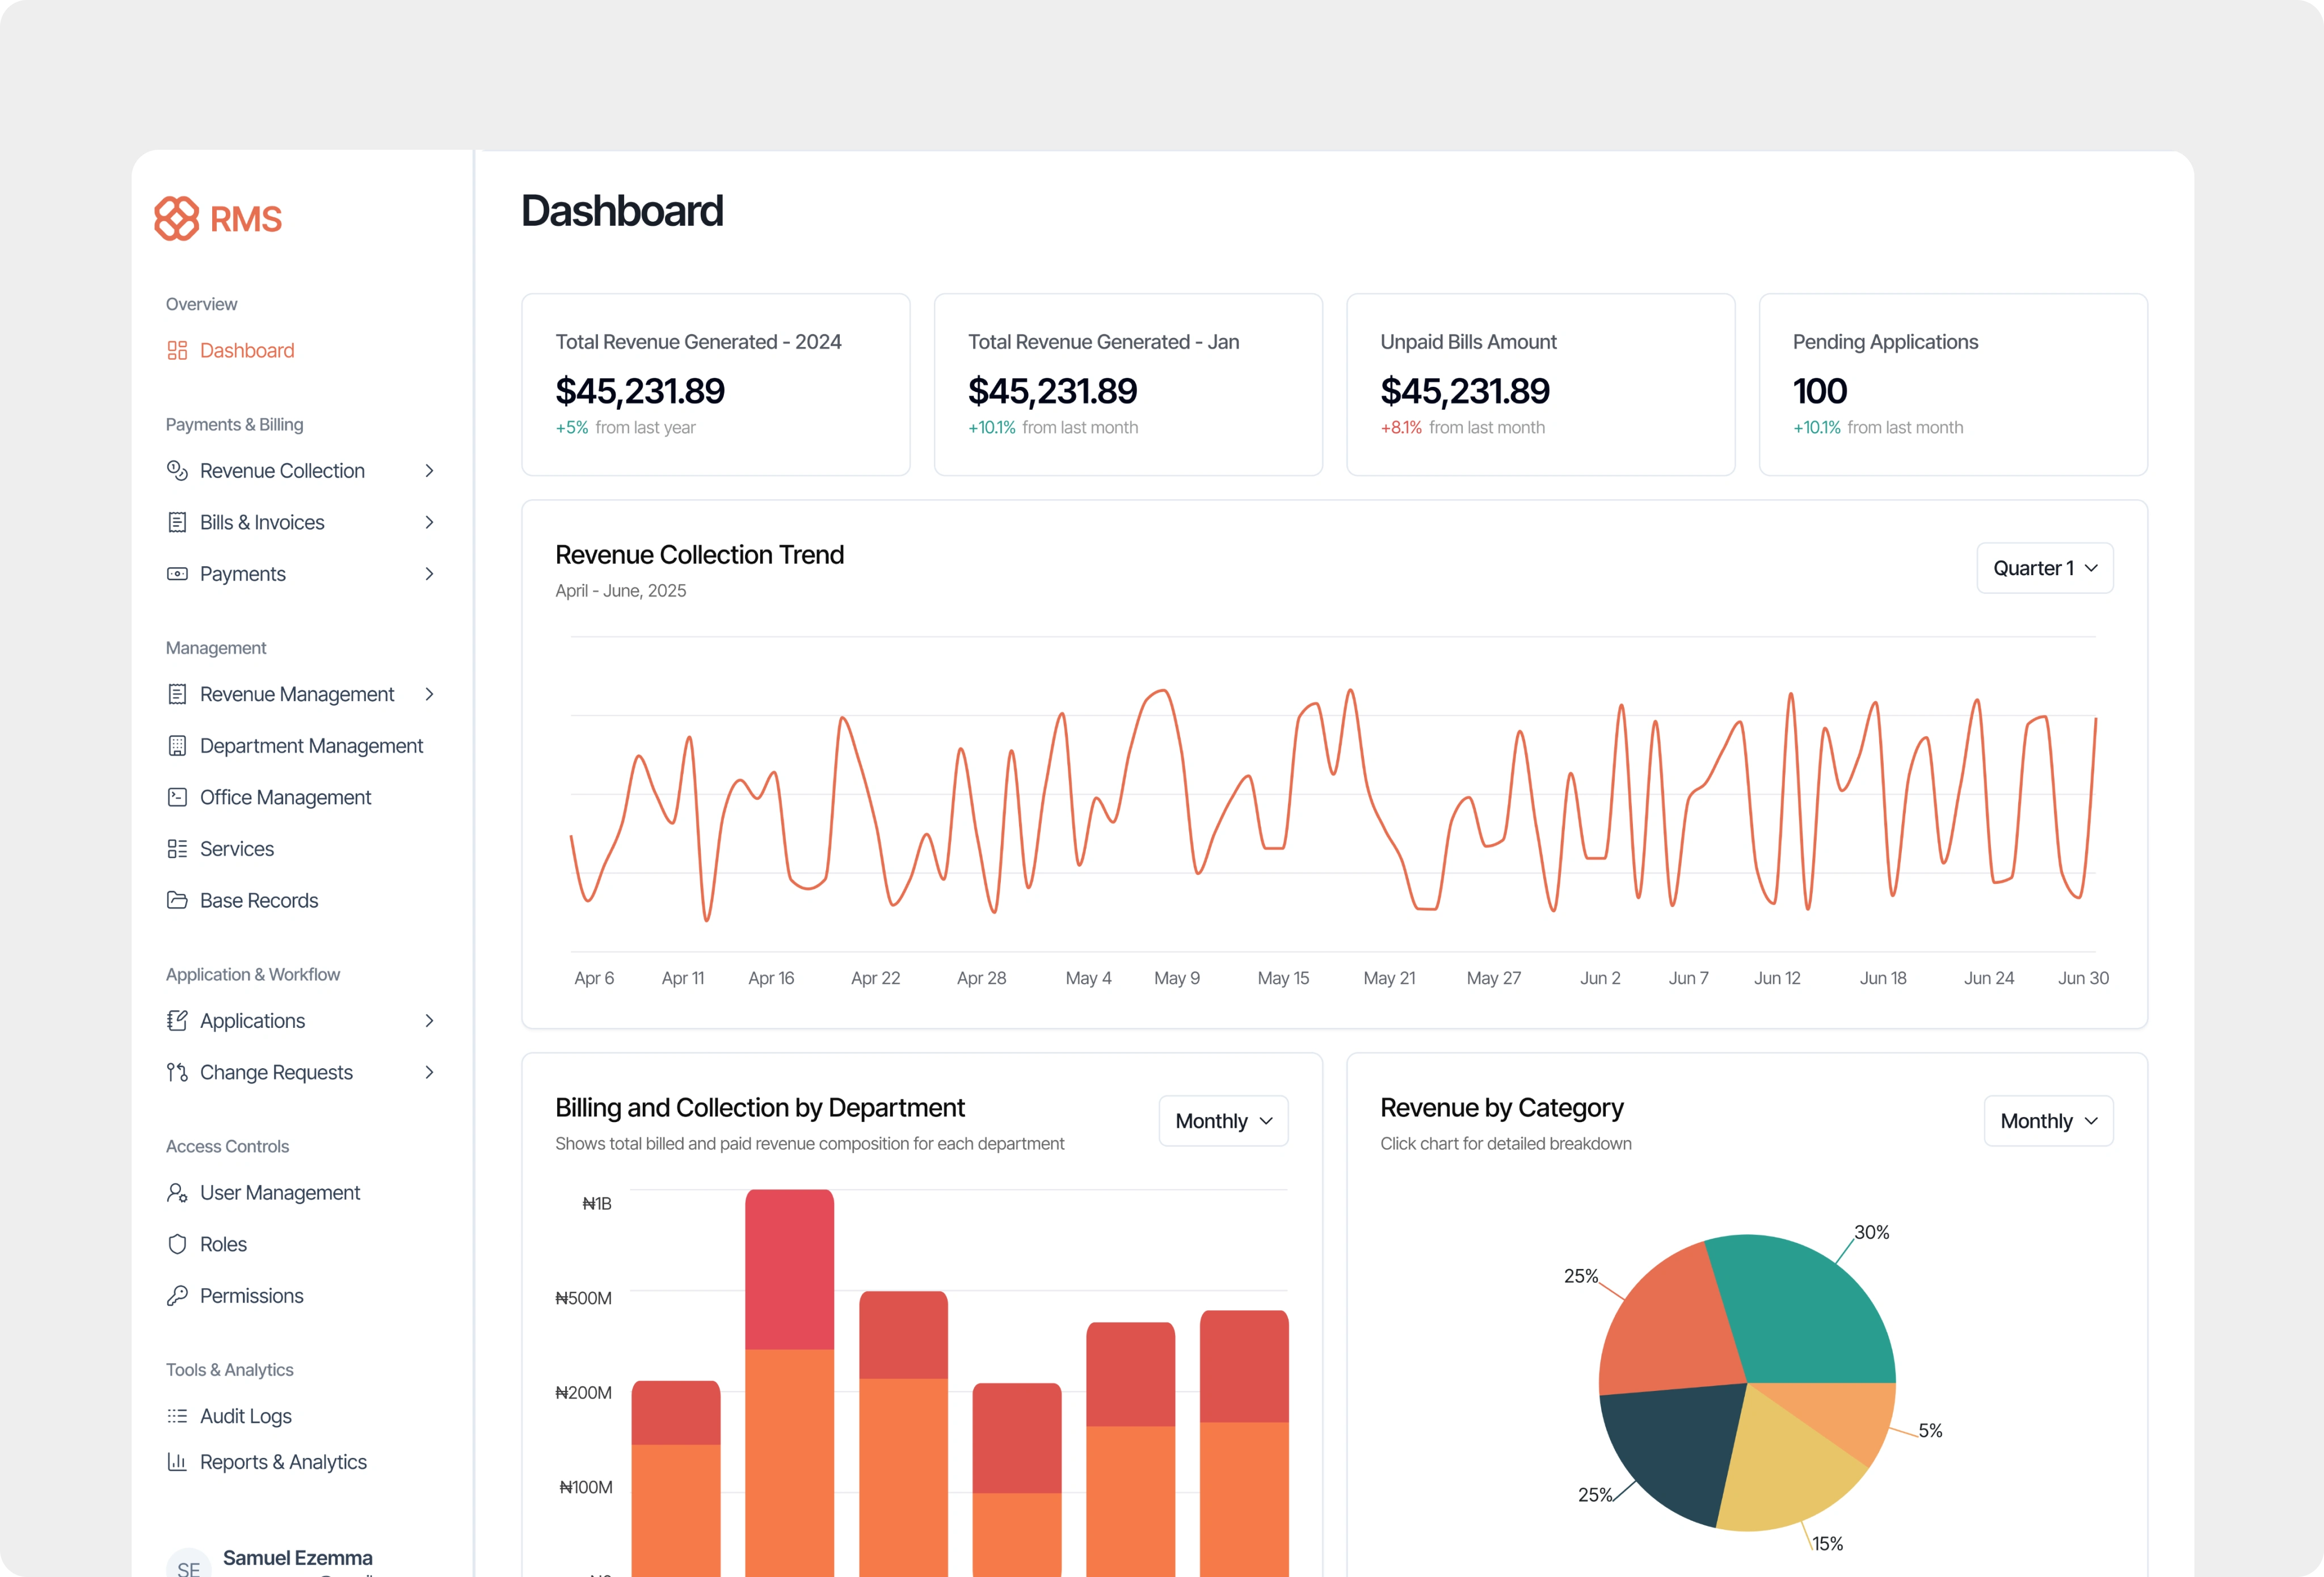This screenshot has height=1577, width=2324.
Task: Expand the Bills & Invoices submenu chevron
Action: pos(429,522)
